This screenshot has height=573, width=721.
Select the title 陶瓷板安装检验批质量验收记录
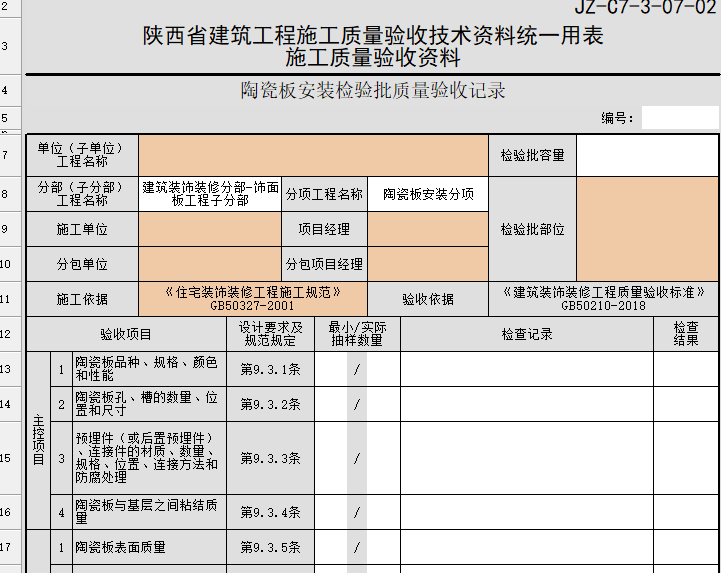click(373, 91)
